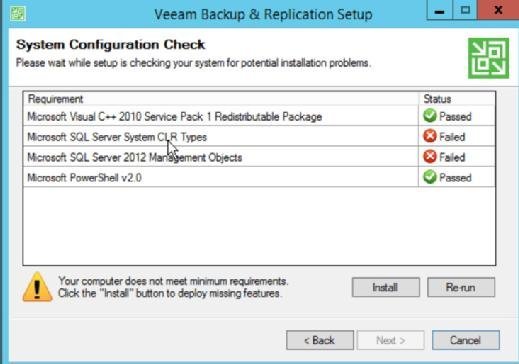Click green check icon for Visual C++ row

pyautogui.click(x=430, y=116)
